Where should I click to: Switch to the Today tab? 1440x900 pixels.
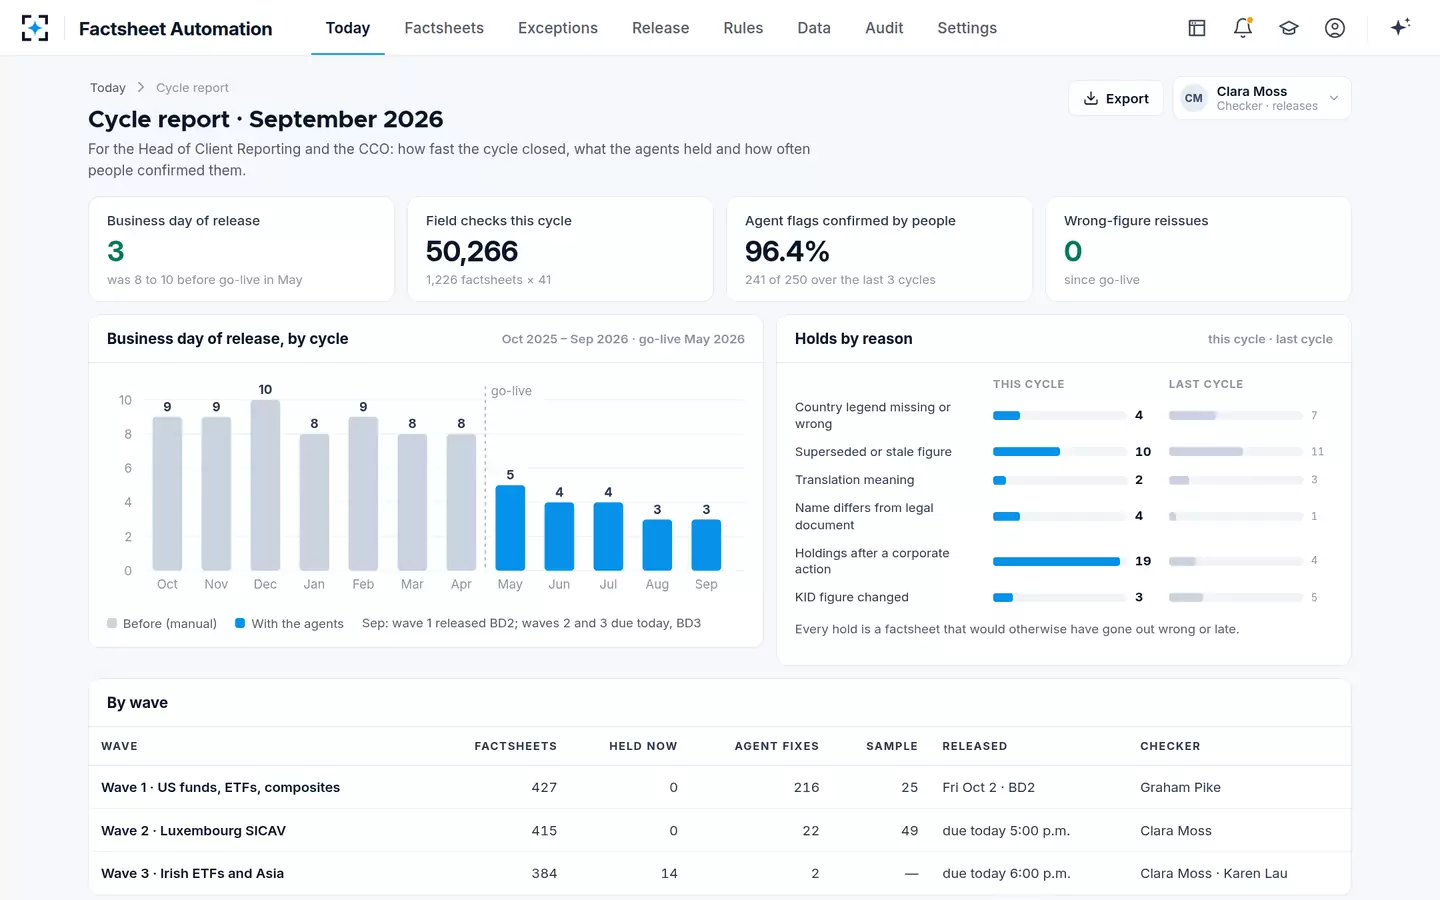[348, 28]
